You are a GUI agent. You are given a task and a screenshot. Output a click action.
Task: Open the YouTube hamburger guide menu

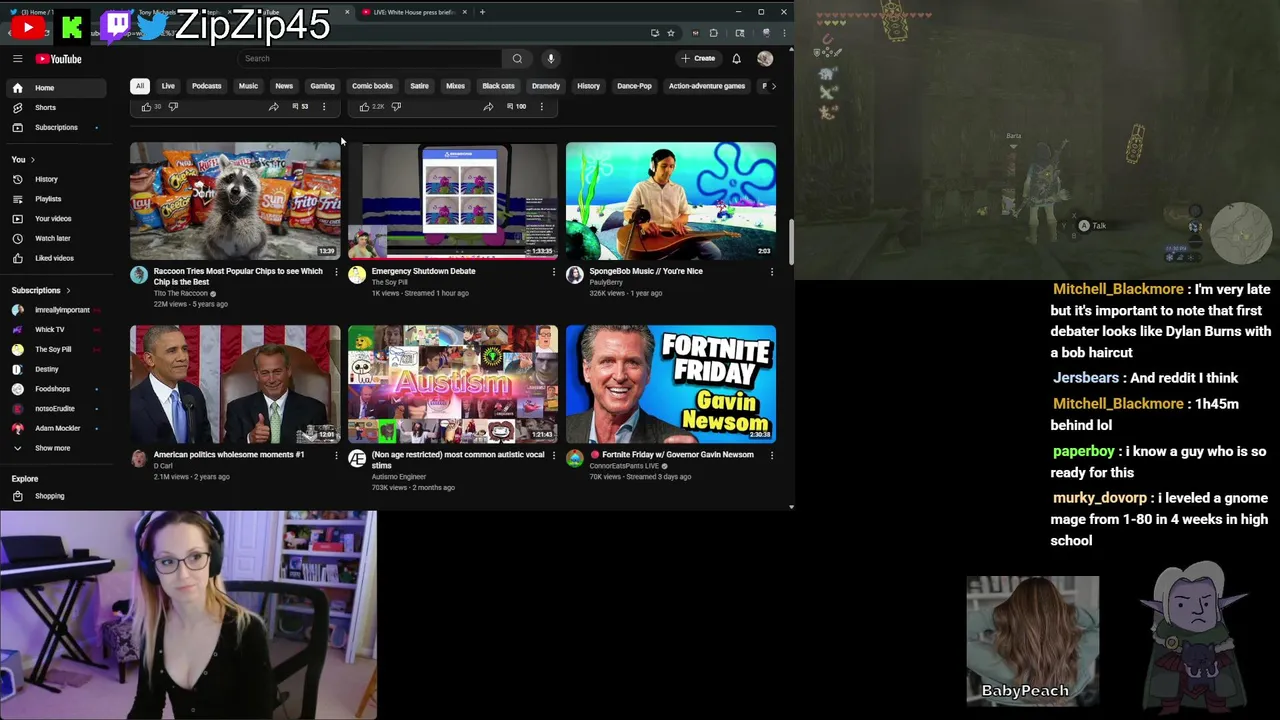17,59
